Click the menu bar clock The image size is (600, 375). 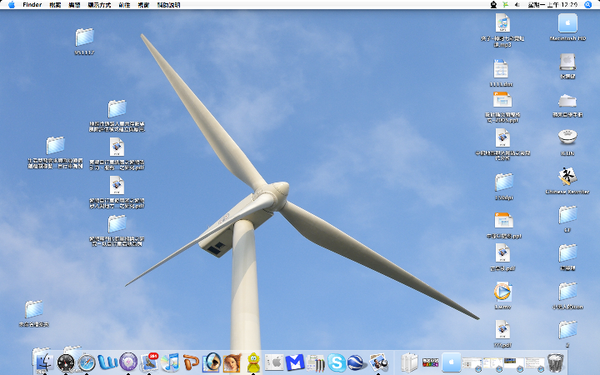553,5
